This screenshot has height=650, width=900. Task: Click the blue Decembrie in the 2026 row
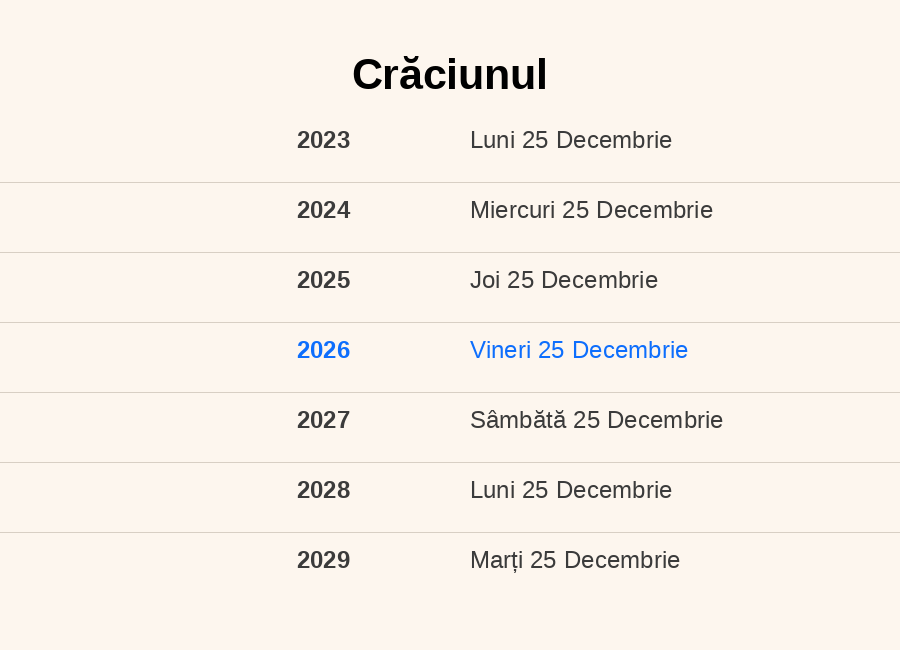click(x=630, y=350)
